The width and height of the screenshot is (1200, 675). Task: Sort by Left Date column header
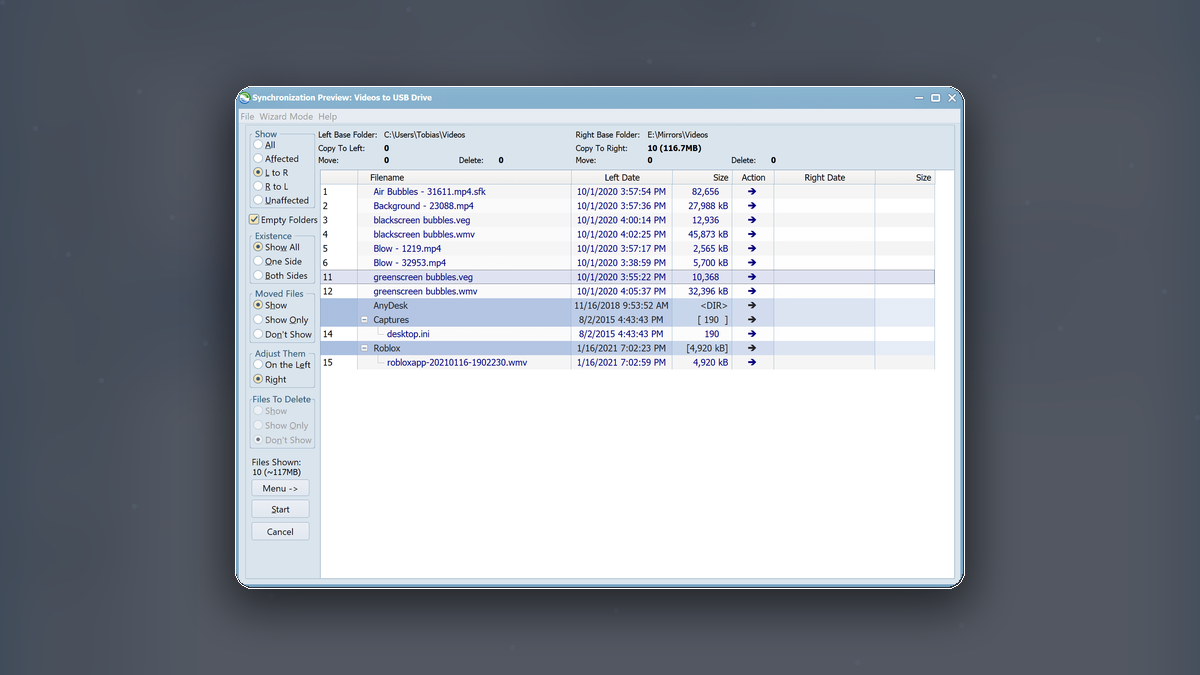tap(621, 177)
